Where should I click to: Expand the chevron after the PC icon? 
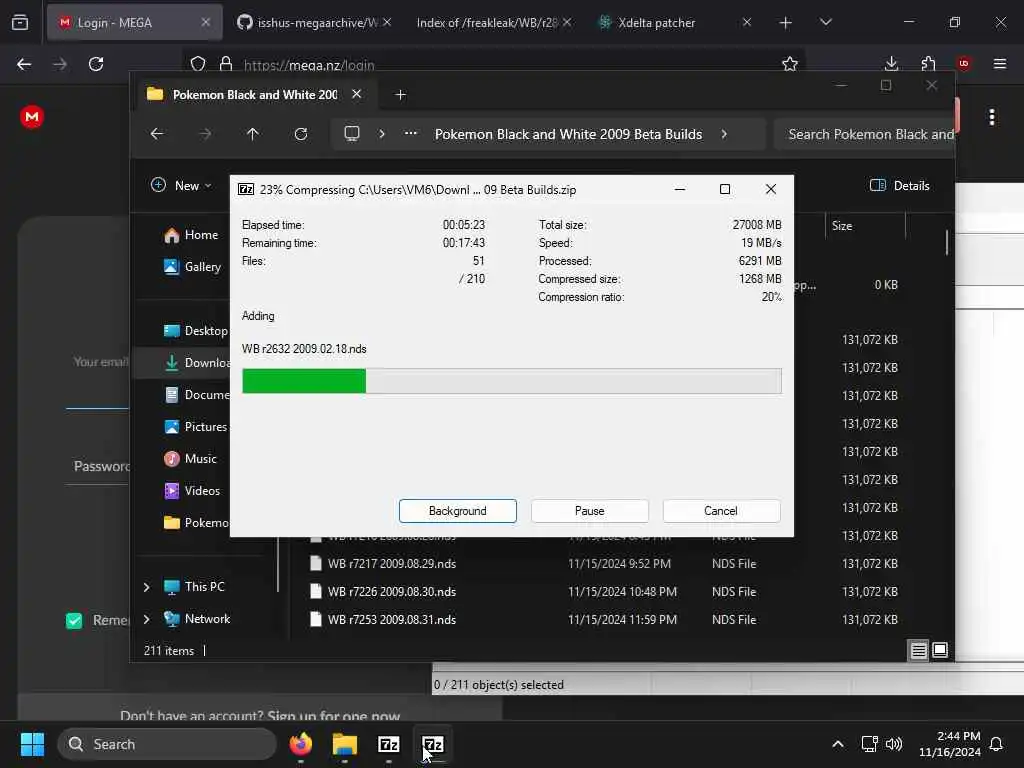click(x=382, y=134)
